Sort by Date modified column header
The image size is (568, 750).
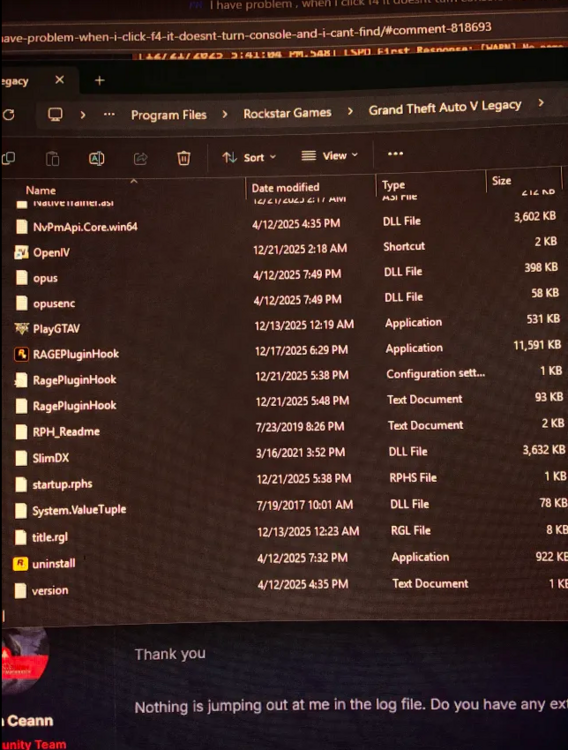(x=285, y=188)
